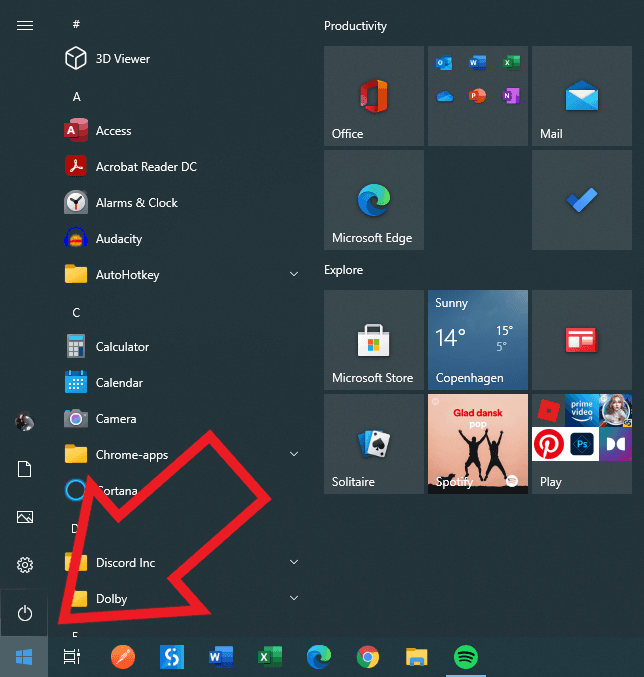The width and height of the screenshot is (644, 677).
Task: Open the Microsoft Store tile
Action: (x=374, y=340)
